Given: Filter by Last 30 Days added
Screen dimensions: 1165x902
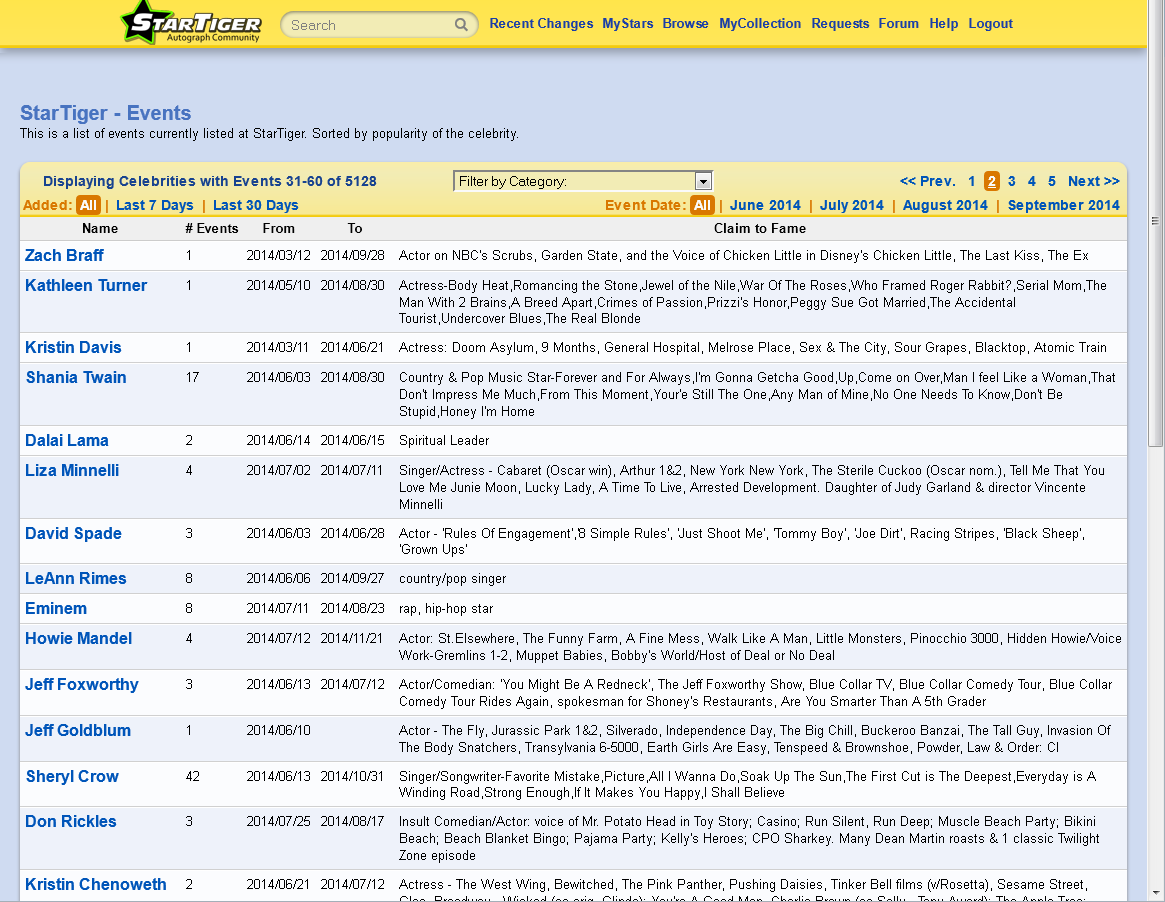Looking at the screenshot, I should click(x=256, y=205).
